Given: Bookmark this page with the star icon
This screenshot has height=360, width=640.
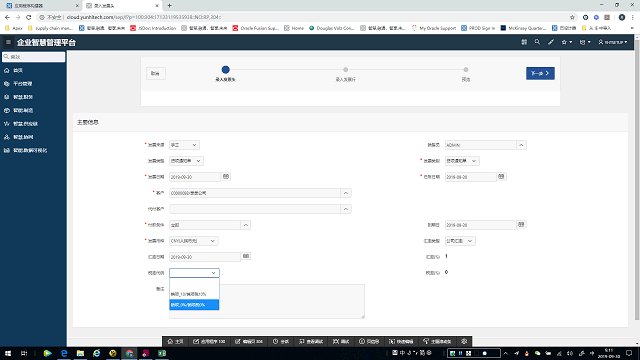Looking at the screenshot, I should pyautogui.click(x=572, y=17).
